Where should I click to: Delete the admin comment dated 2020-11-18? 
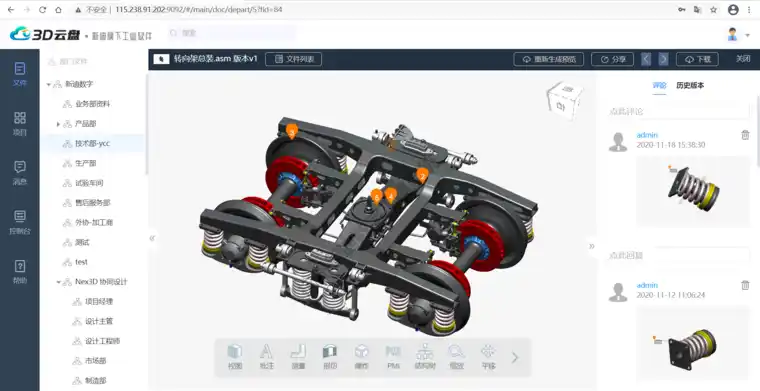(x=745, y=135)
